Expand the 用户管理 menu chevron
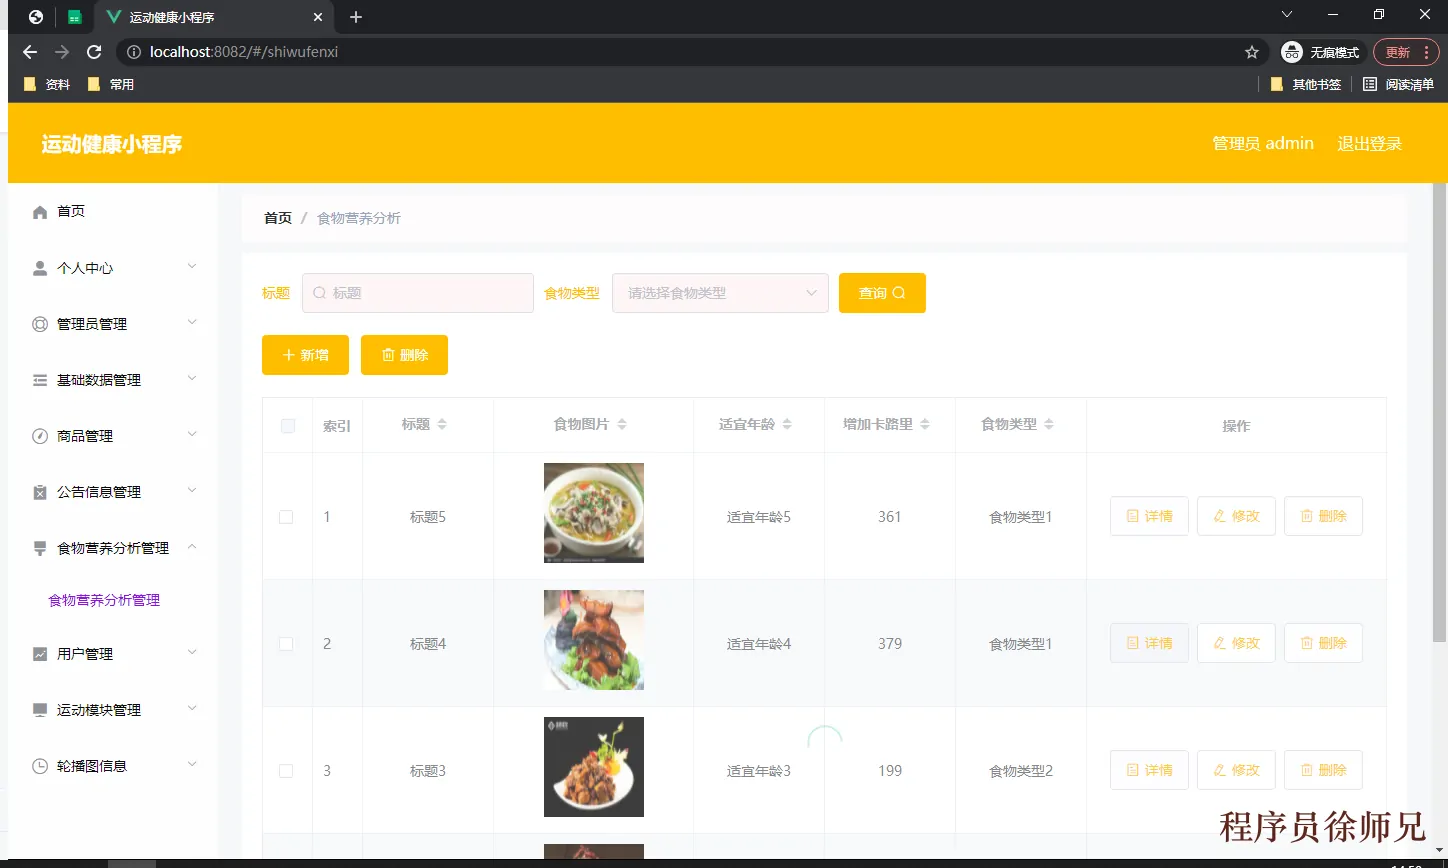1448x868 pixels. point(192,652)
